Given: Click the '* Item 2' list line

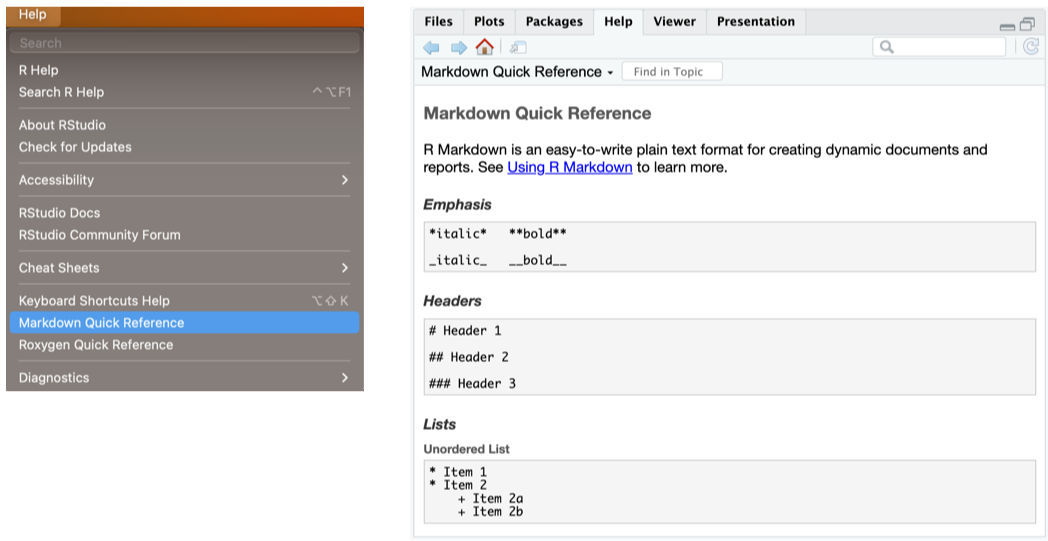Looking at the screenshot, I should [x=458, y=485].
